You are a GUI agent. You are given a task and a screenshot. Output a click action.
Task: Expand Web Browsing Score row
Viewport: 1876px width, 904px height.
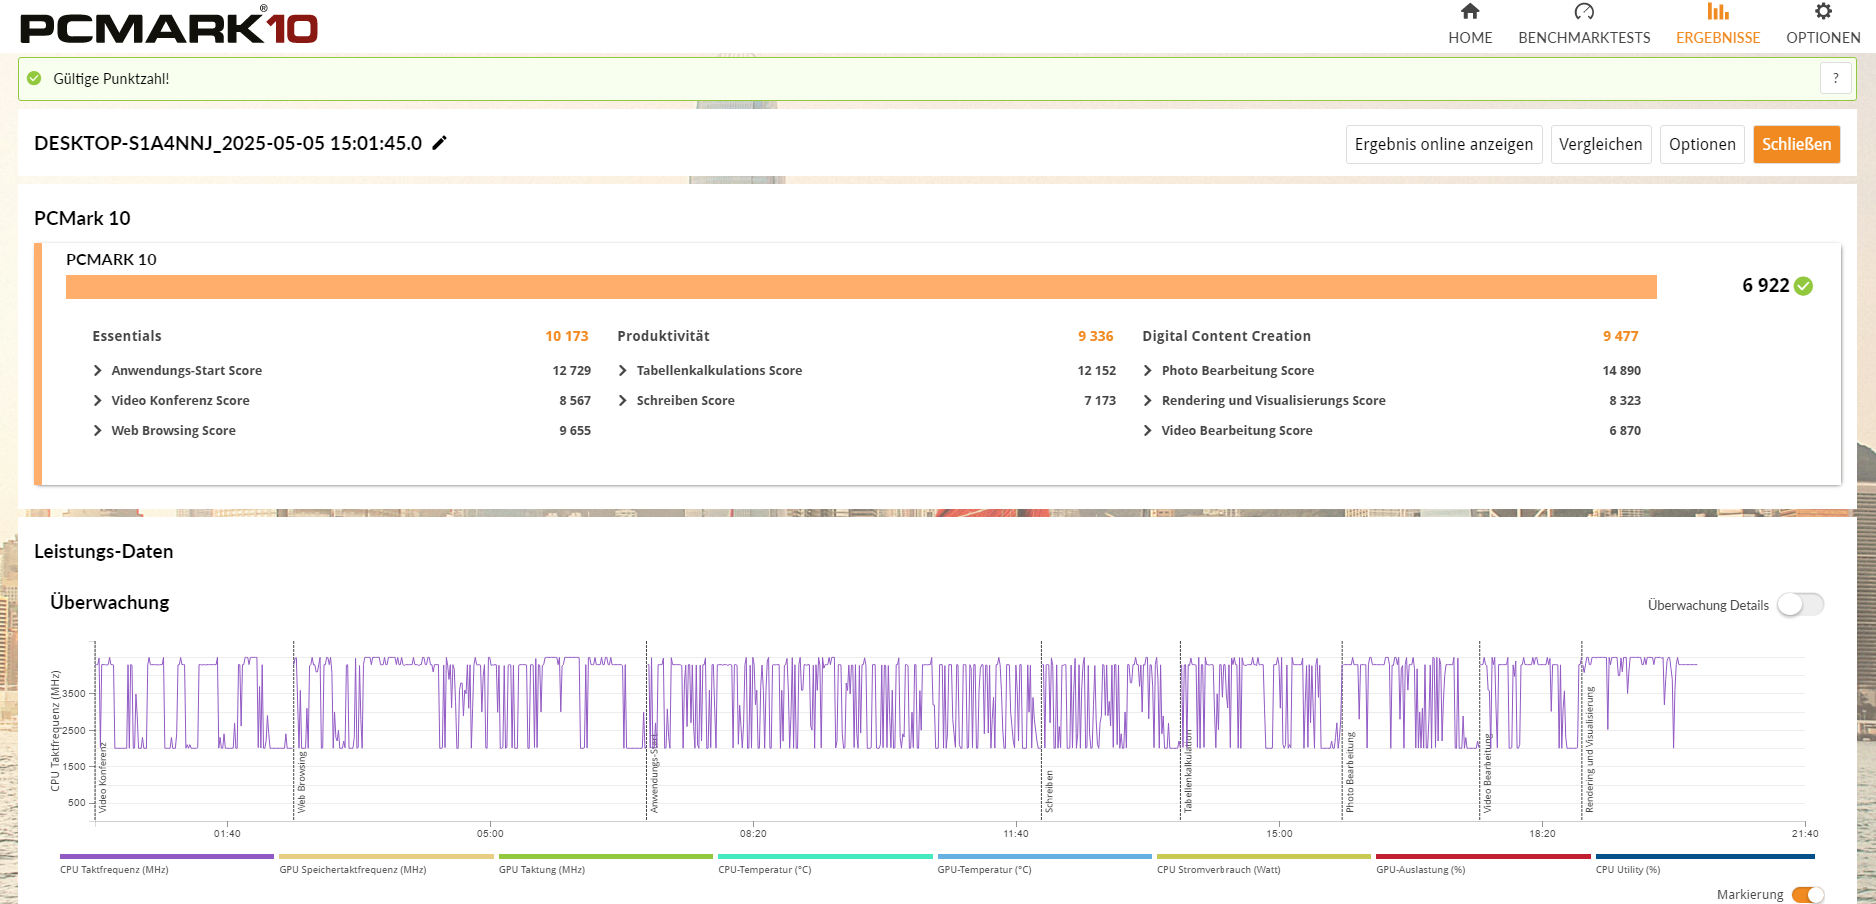(97, 430)
